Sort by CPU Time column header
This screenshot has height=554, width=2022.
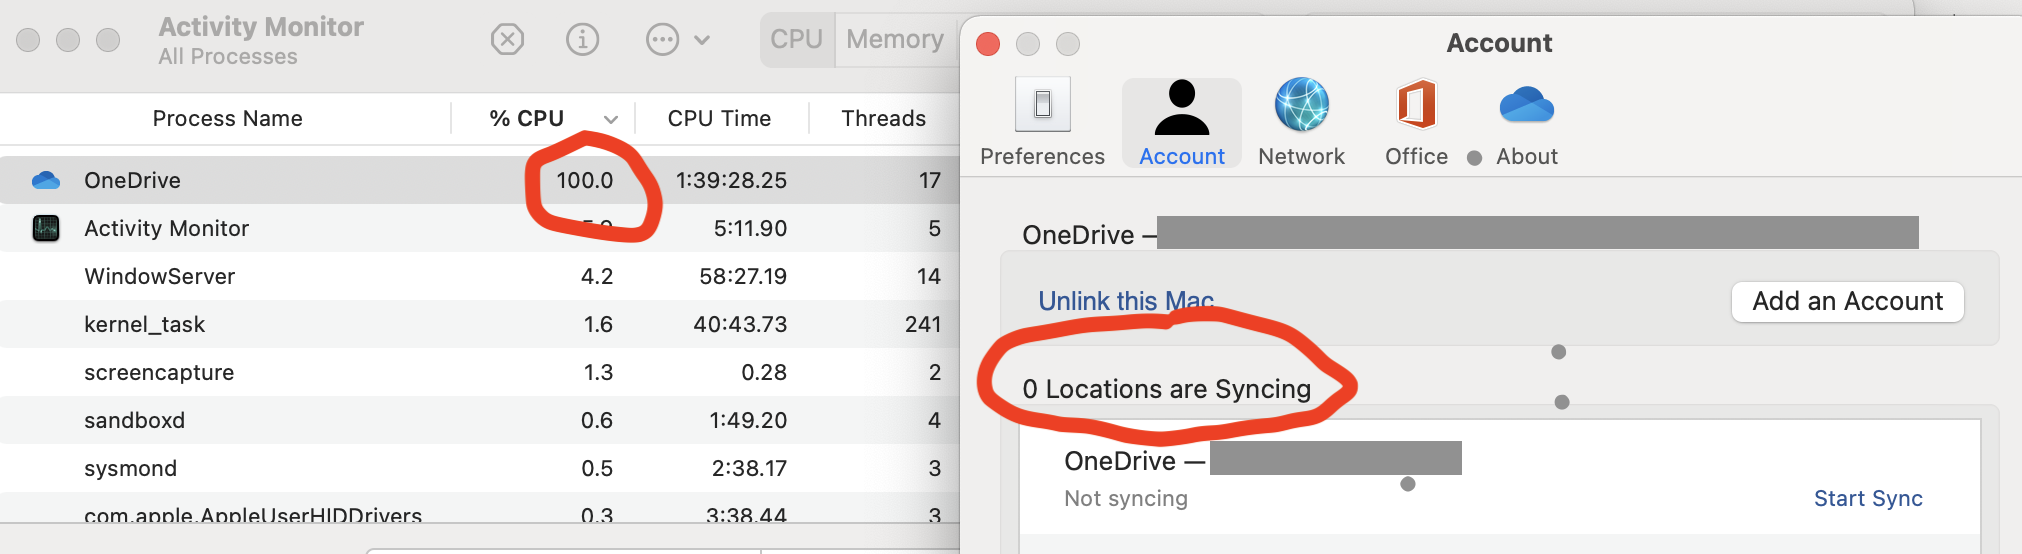click(720, 118)
